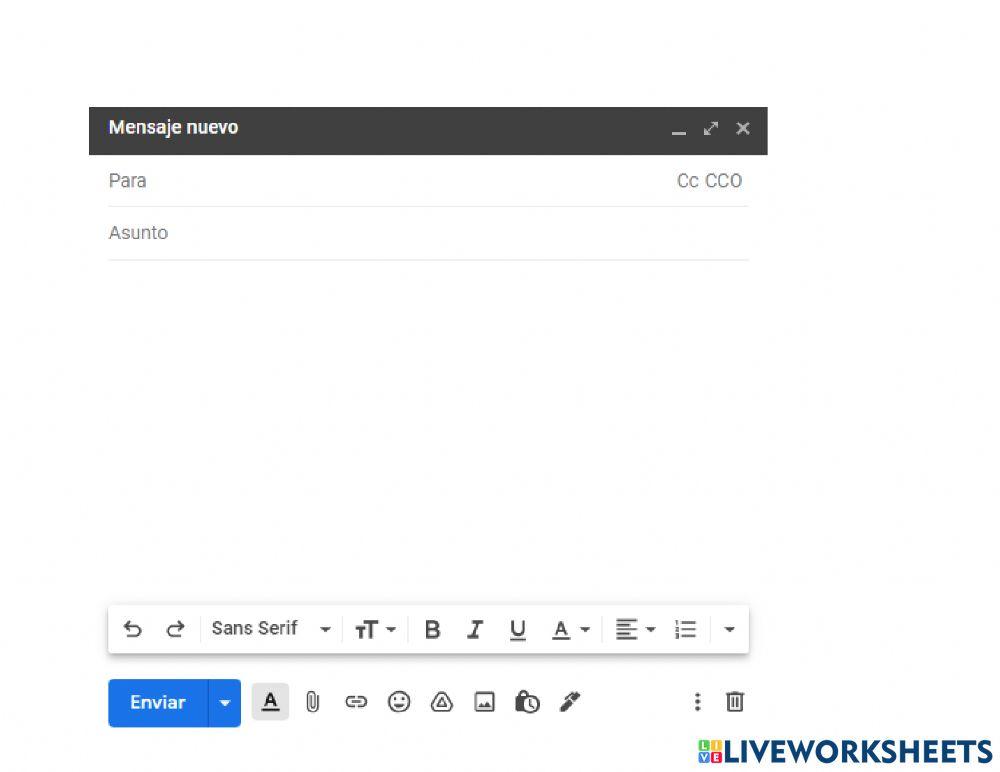
Task: Add CCO recipients
Action: [724, 181]
